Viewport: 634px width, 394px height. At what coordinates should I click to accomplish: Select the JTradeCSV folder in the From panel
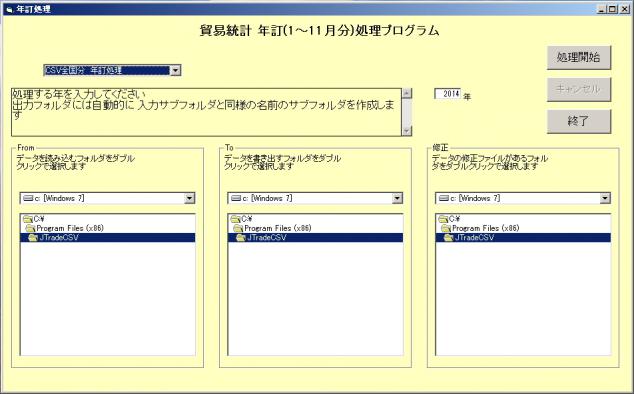(108, 237)
